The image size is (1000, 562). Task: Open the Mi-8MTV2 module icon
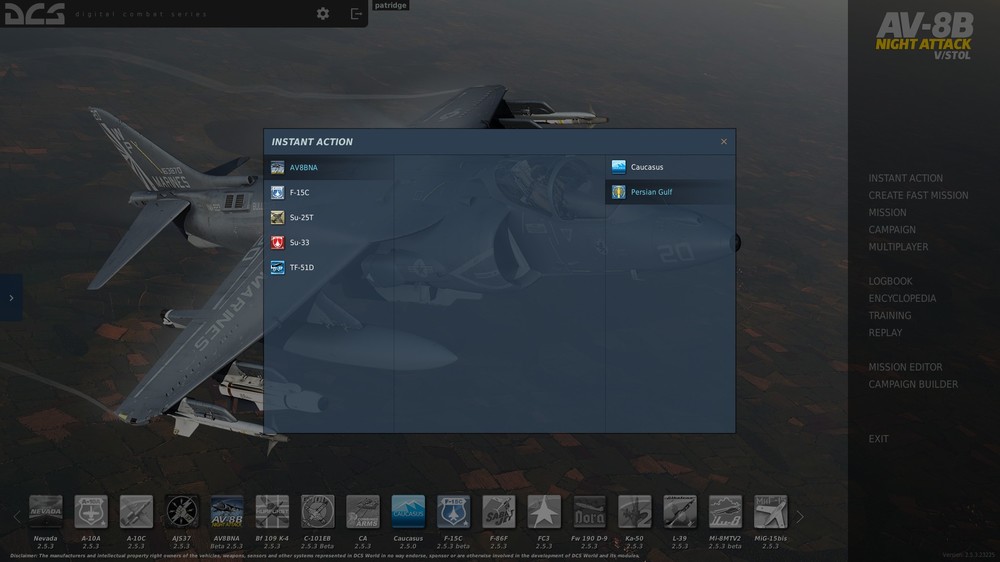pyautogui.click(x=725, y=512)
